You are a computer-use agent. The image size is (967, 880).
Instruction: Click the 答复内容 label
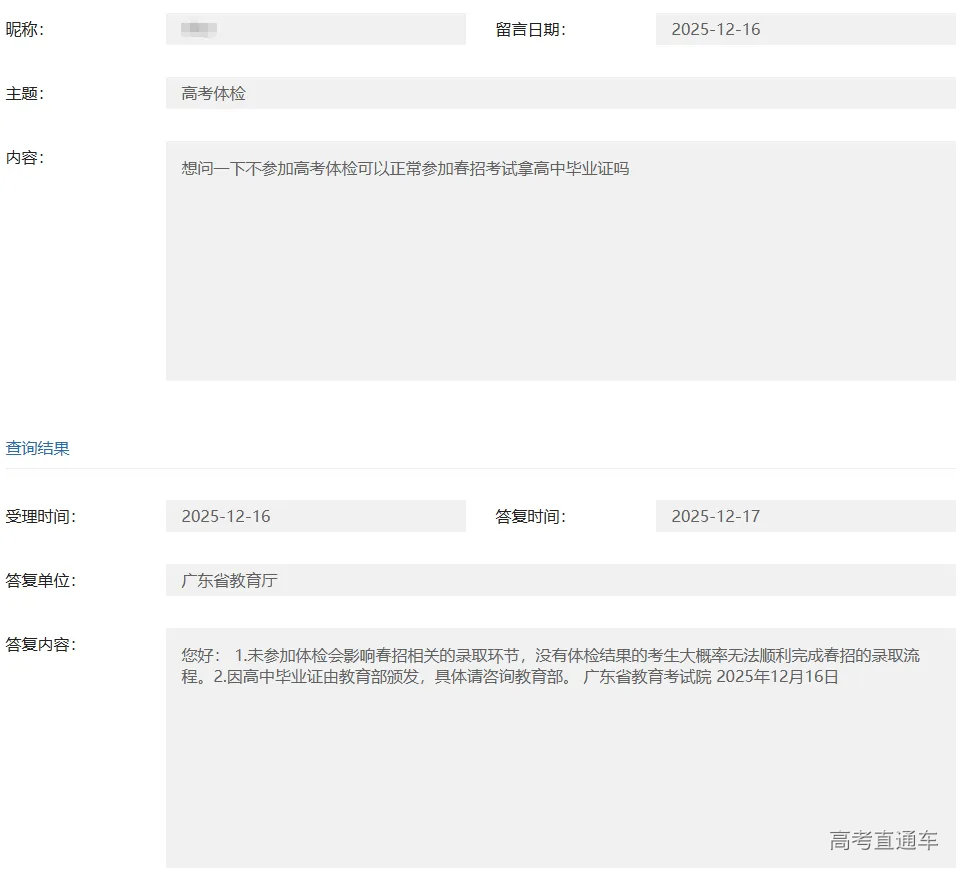41,644
